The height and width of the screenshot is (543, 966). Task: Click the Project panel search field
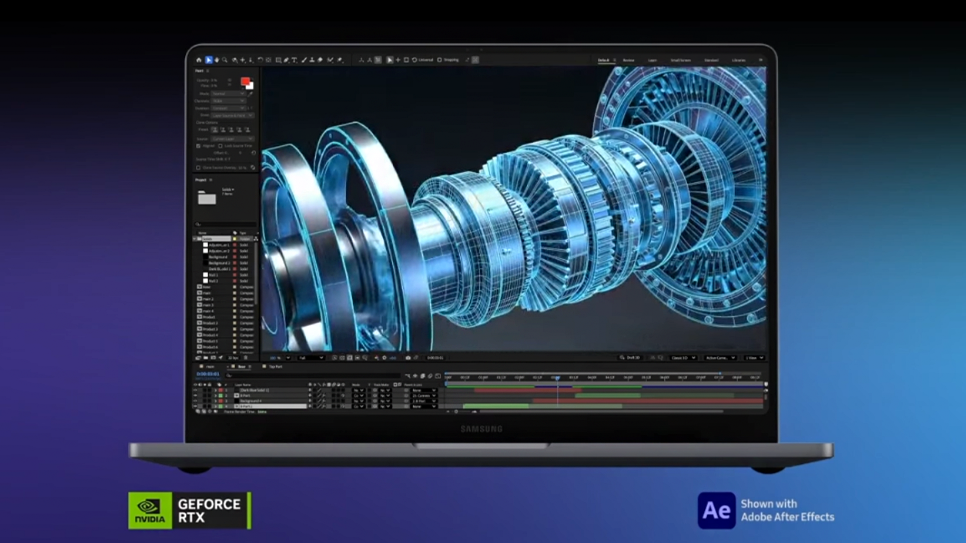(225, 224)
